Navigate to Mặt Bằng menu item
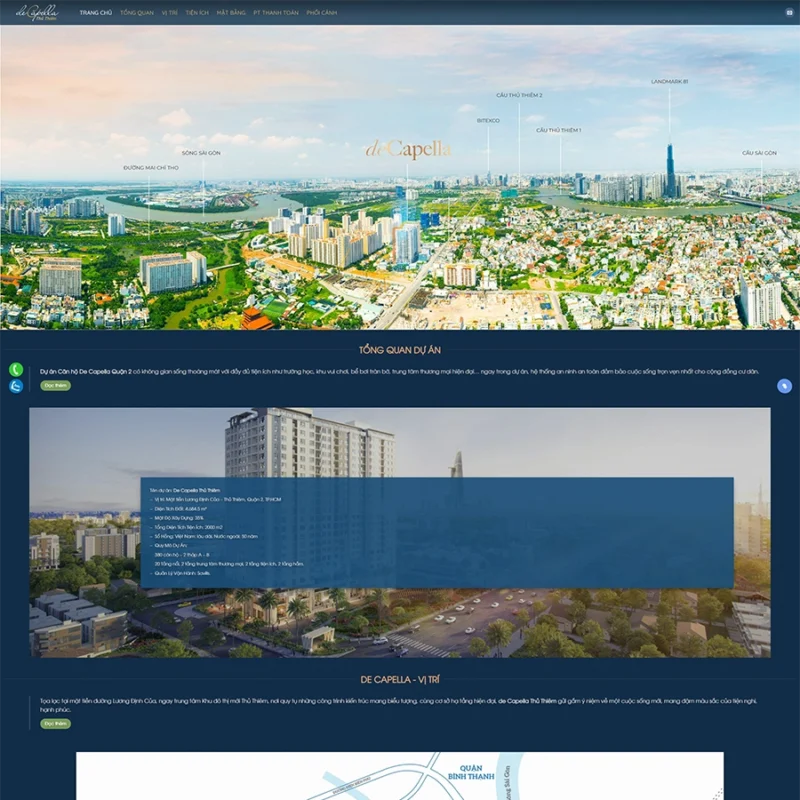 (x=231, y=13)
